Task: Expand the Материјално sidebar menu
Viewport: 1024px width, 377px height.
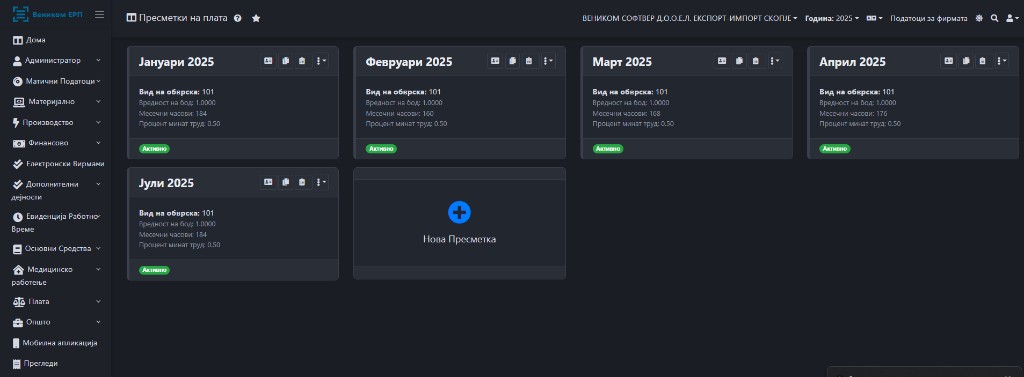Action: click(56, 101)
